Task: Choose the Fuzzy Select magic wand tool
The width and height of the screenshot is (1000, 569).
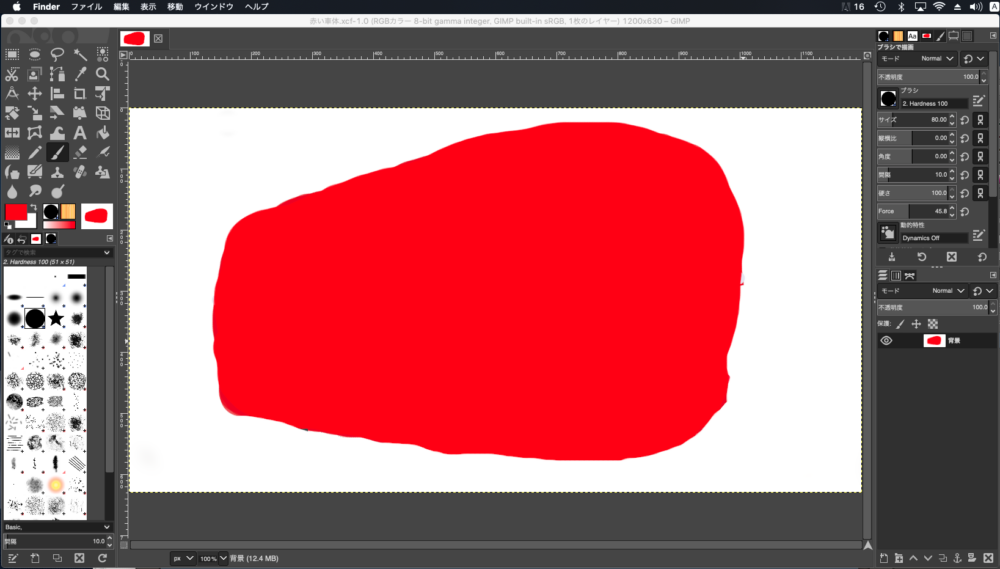Action: tap(80, 54)
